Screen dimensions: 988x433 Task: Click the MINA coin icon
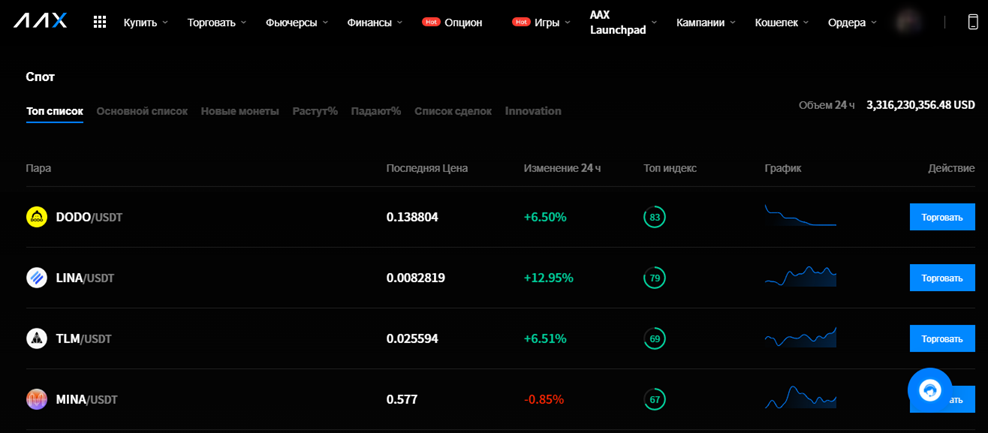[x=37, y=400]
